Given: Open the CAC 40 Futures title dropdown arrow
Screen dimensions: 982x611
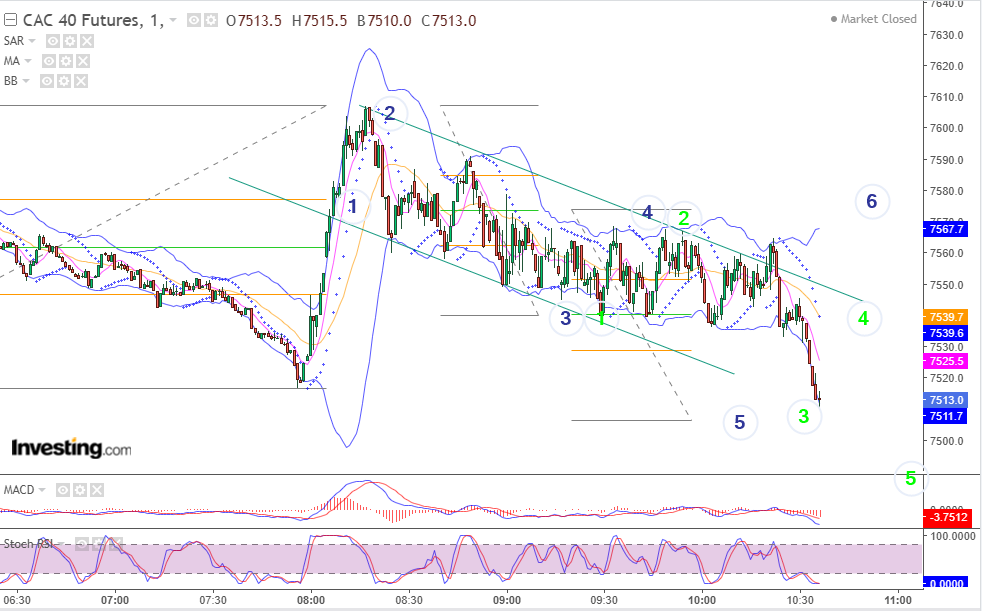Looking at the screenshot, I should 173,21.
